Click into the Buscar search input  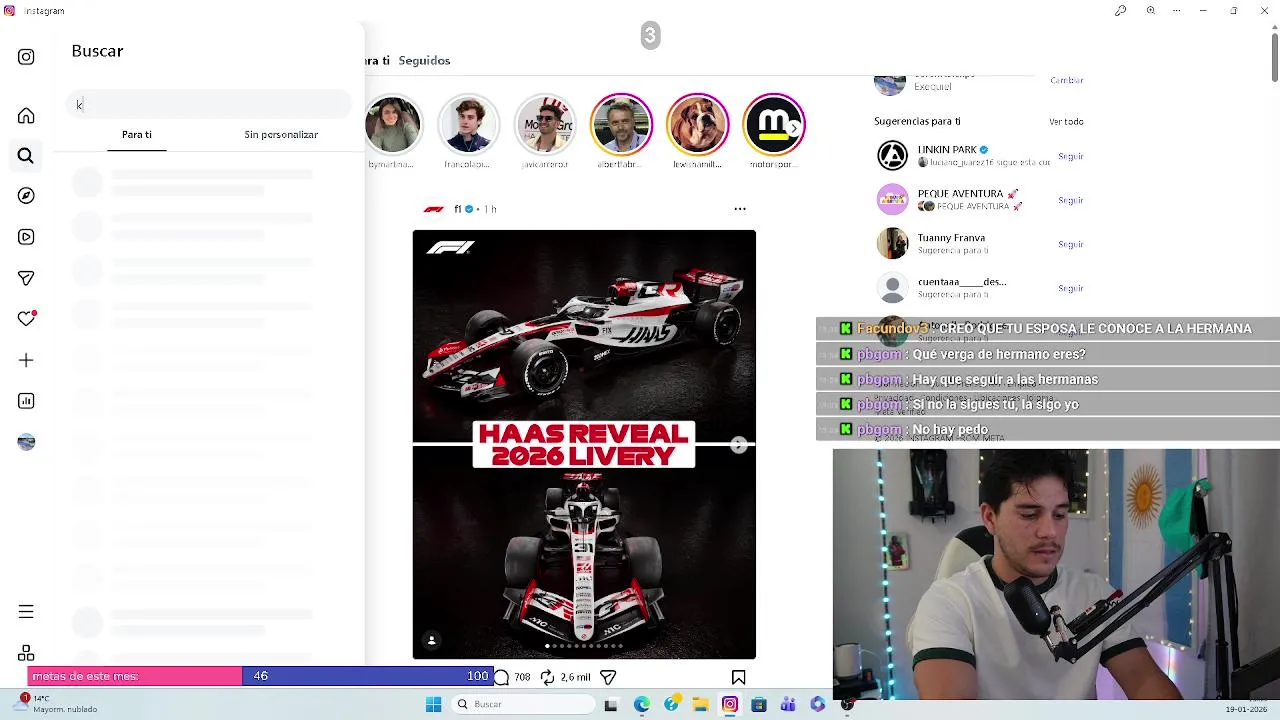210,104
